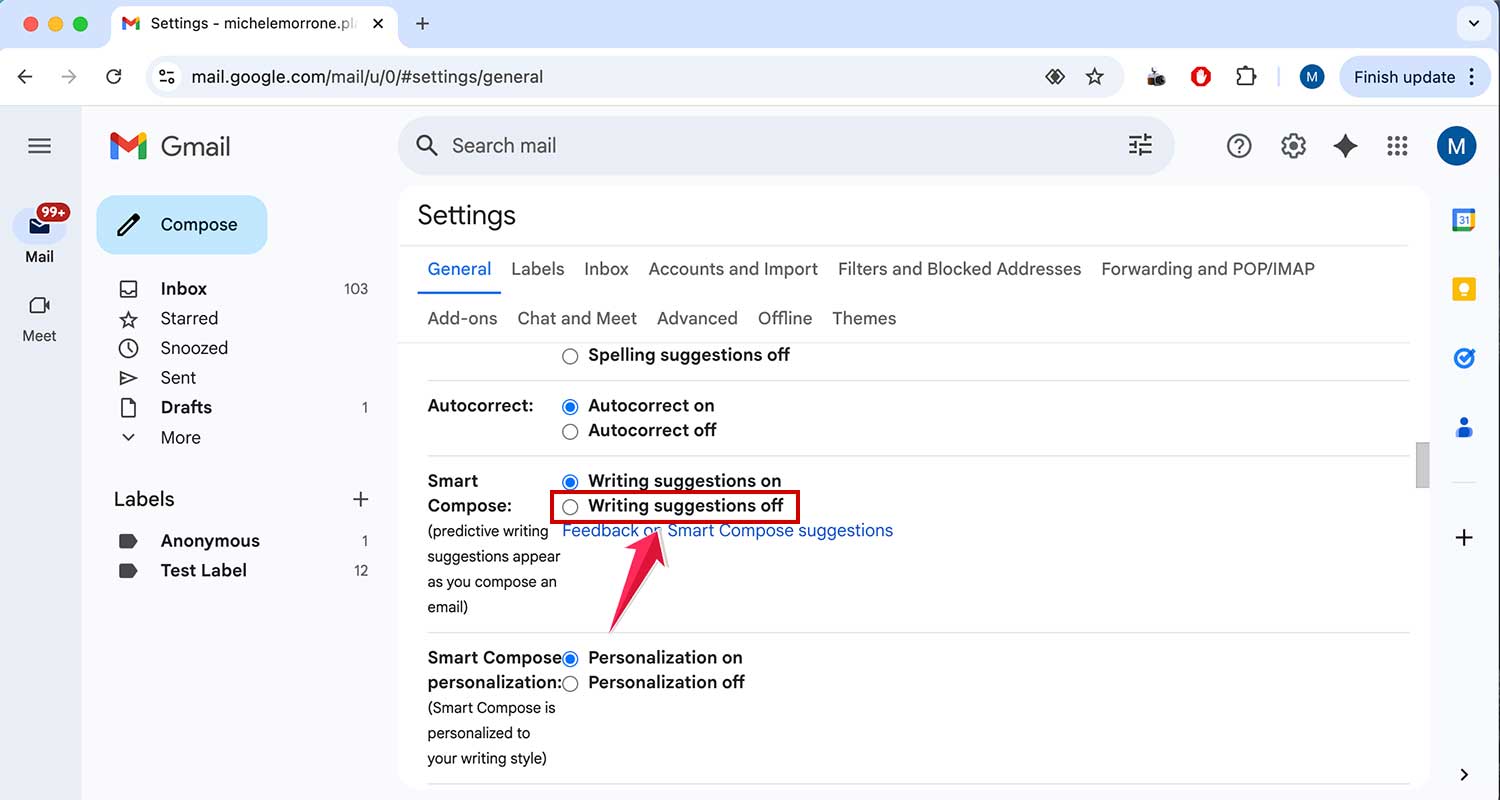Click the Feedback on Smart Compose suggestions link
The height and width of the screenshot is (800, 1500).
pyautogui.click(x=727, y=530)
